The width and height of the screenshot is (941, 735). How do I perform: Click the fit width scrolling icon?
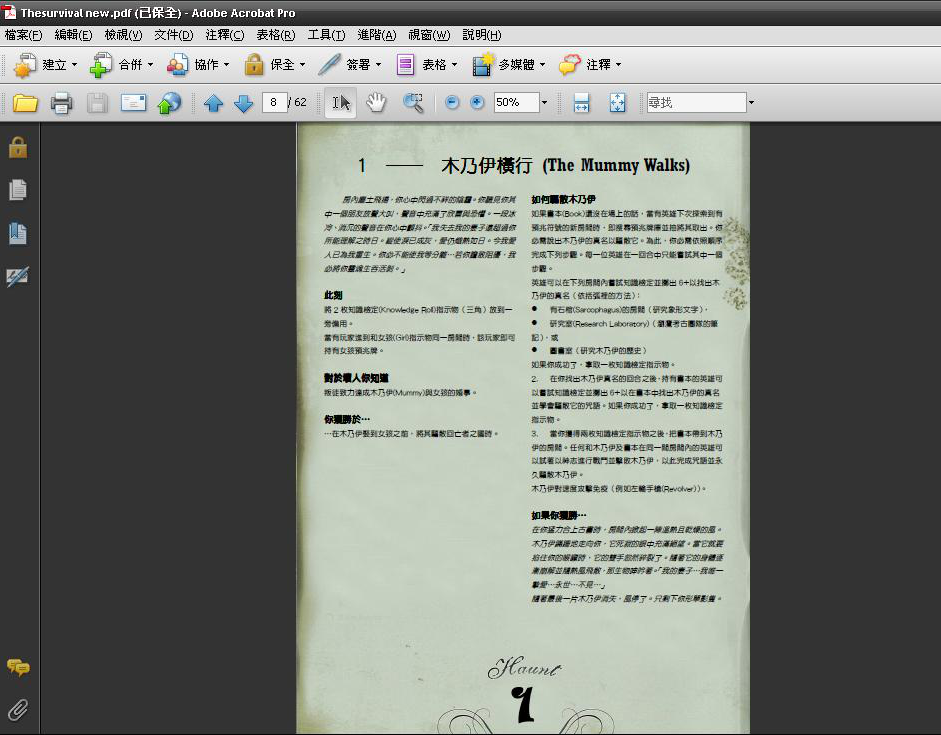[581, 103]
